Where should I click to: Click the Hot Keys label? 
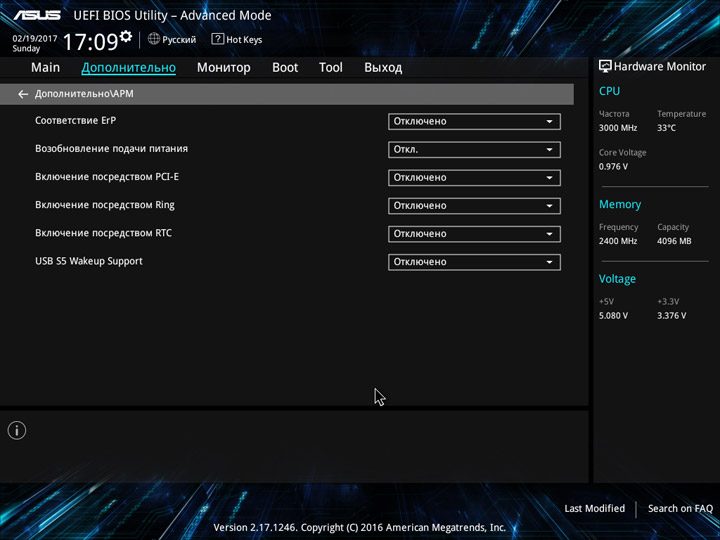(244, 40)
